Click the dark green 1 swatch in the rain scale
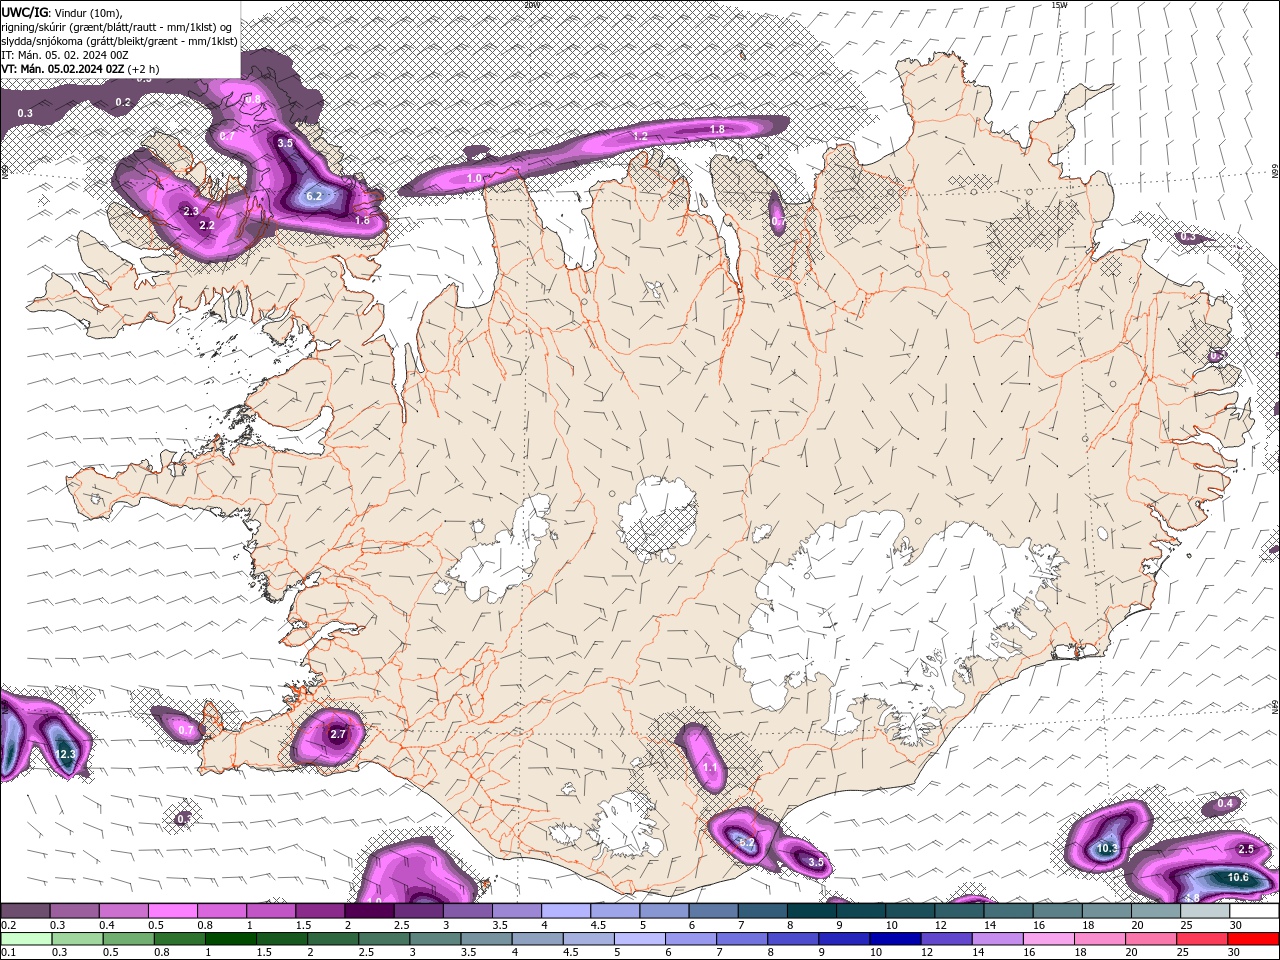The image size is (1280, 960). [230, 939]
